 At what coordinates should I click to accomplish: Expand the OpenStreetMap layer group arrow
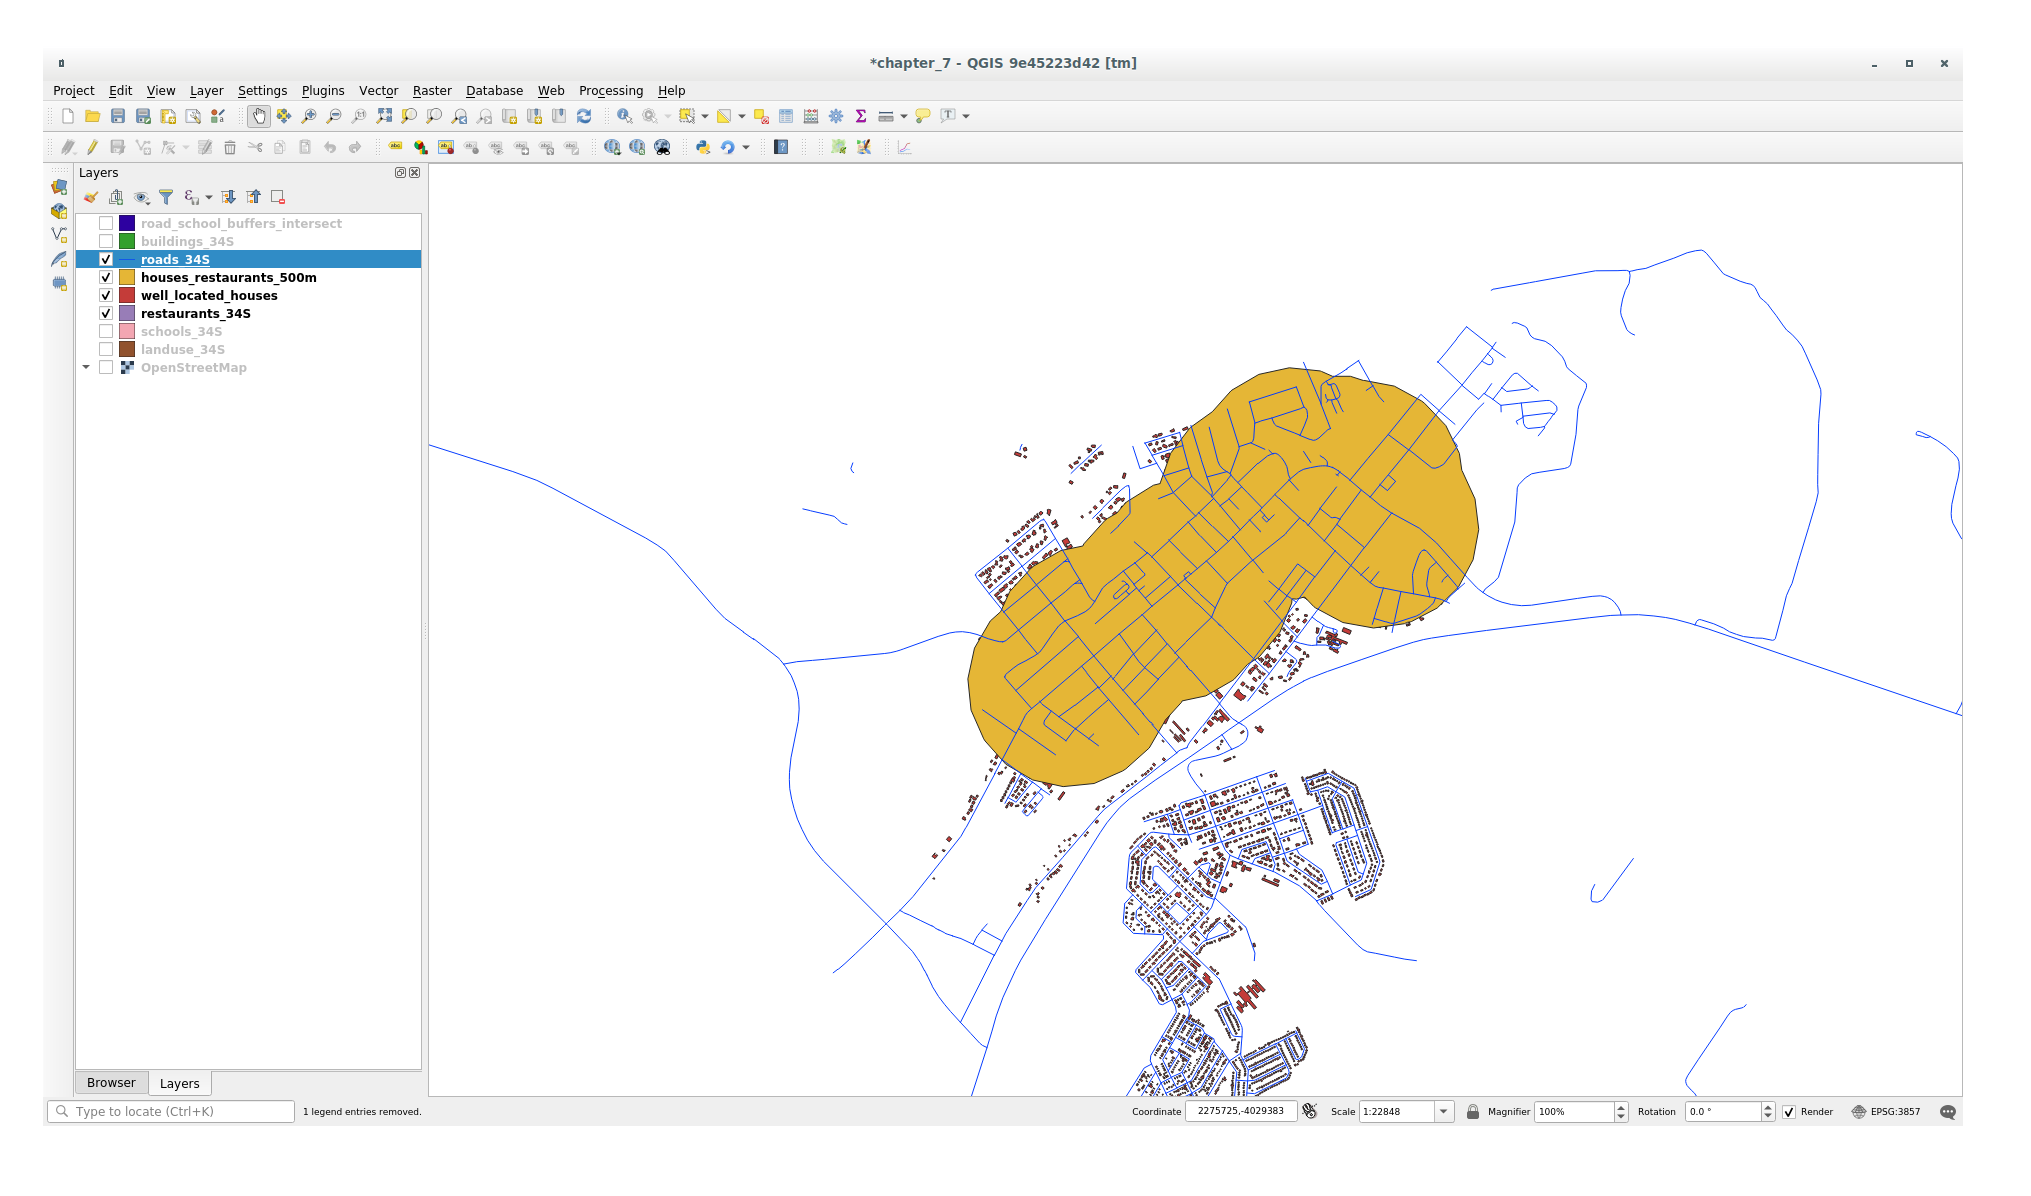tap(86, 367)
